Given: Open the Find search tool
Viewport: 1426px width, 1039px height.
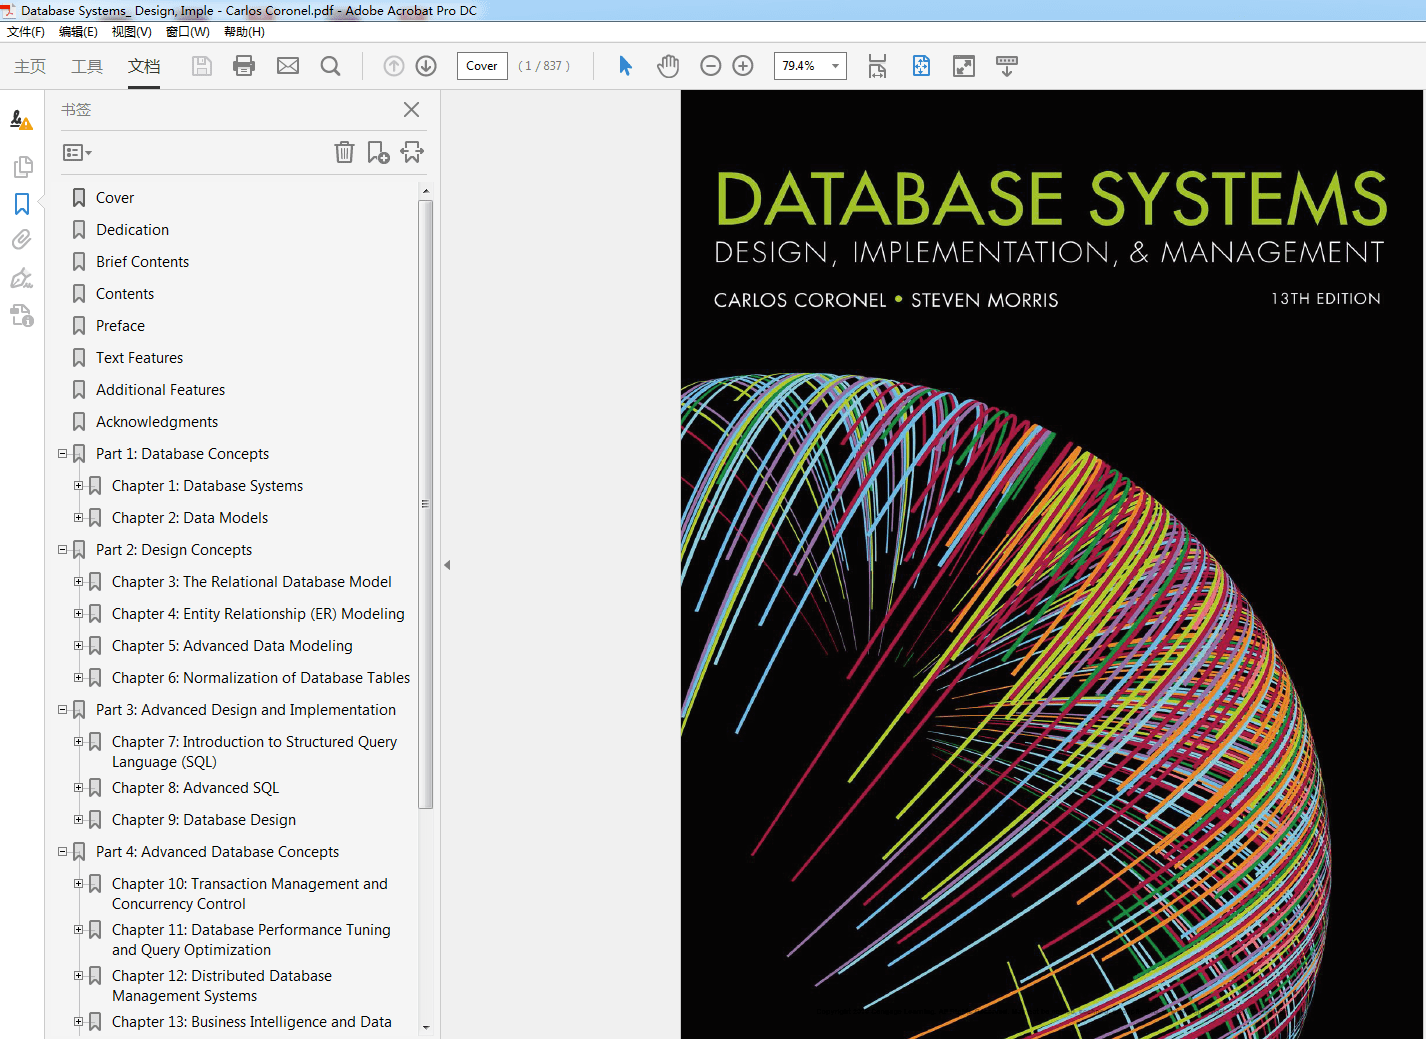Looking at the screenshot, I should pyautogui.click(x=330, y=65).
